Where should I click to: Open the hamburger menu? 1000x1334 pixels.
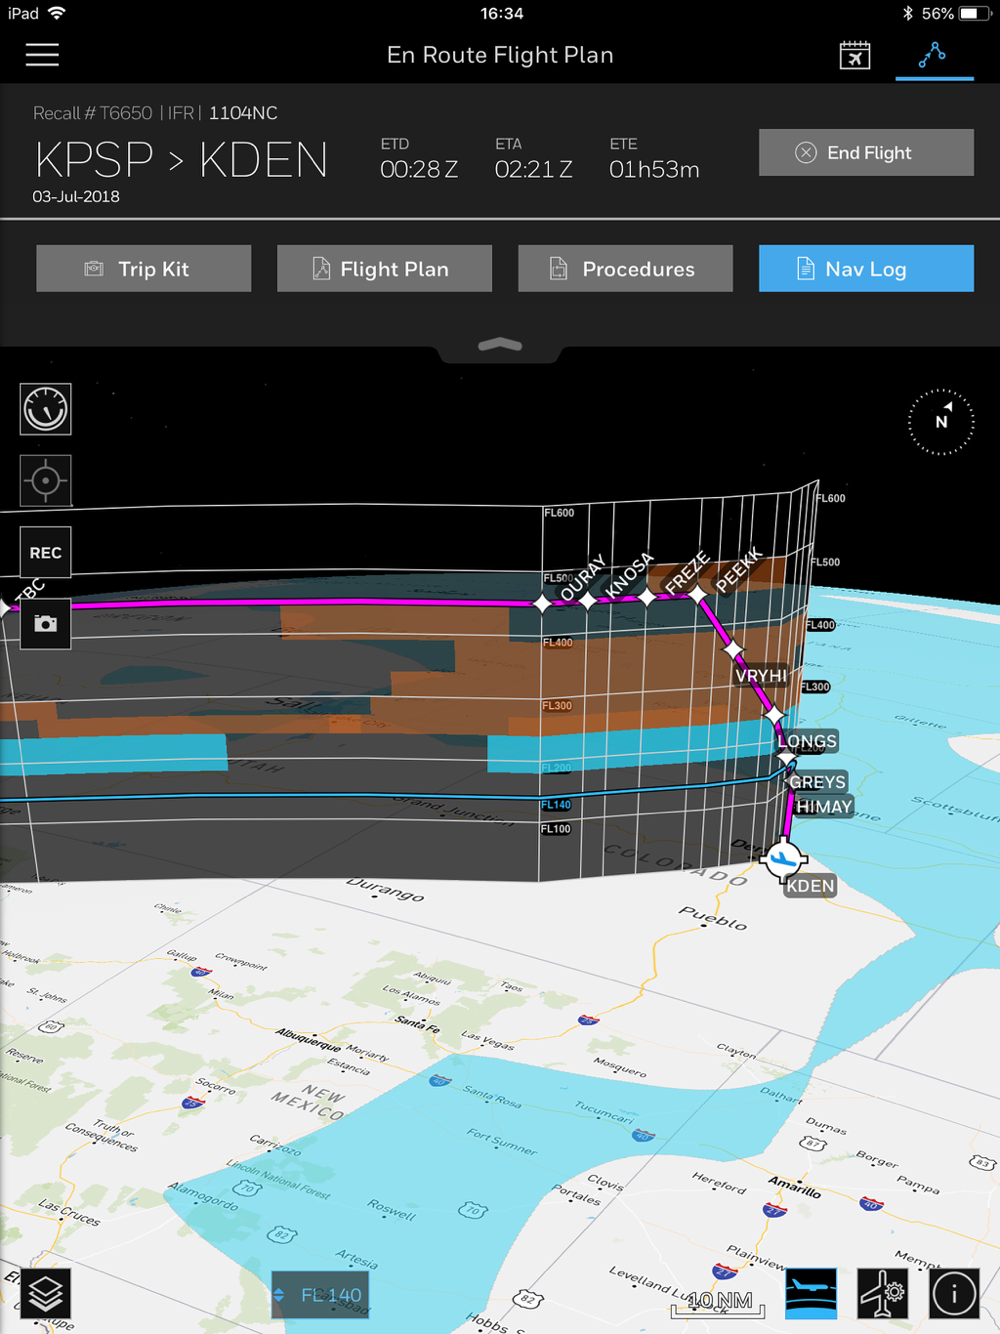[x=42, y=54]
